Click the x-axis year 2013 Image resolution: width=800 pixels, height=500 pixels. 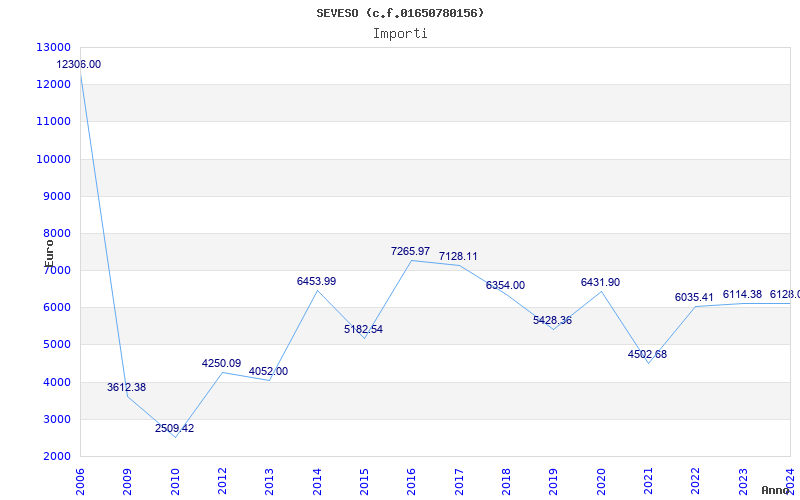[x=269, y=481]
